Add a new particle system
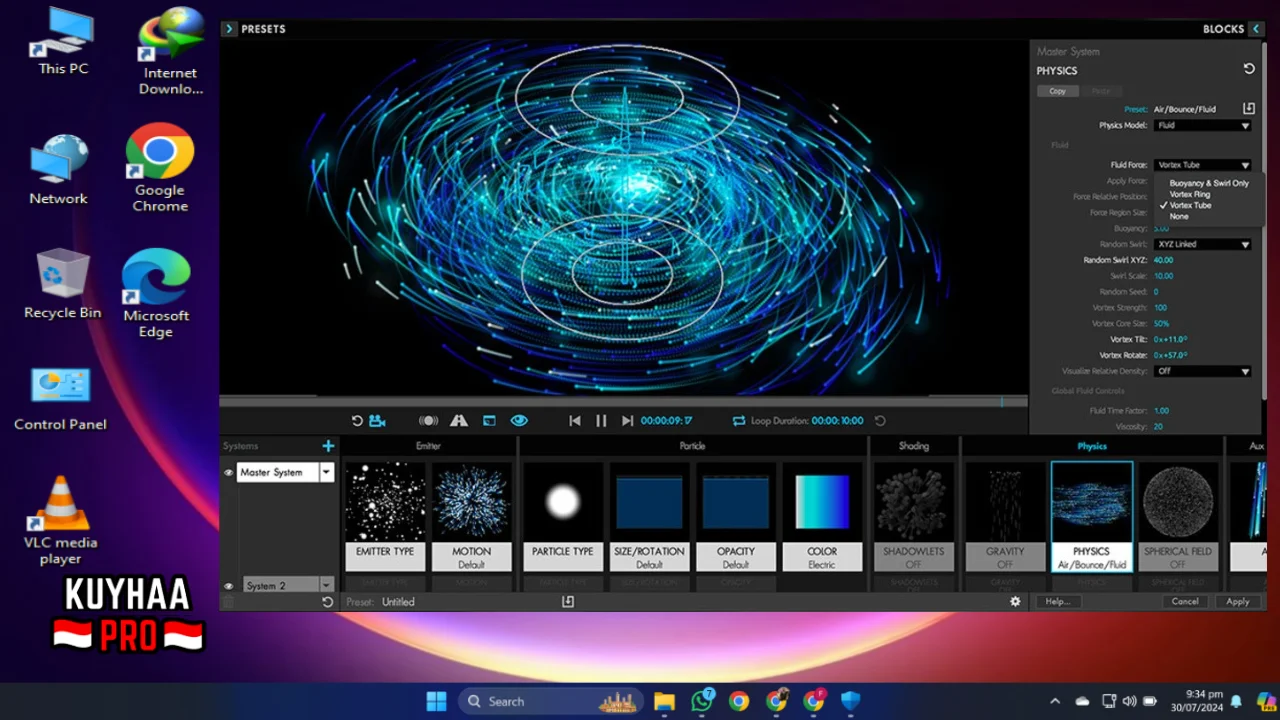 point(328,446)
